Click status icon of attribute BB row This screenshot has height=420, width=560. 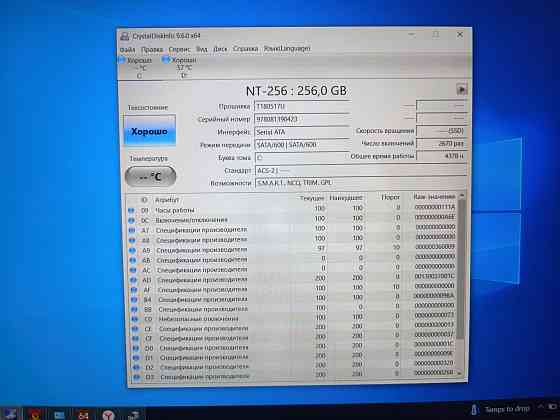(x=135, y=309)
